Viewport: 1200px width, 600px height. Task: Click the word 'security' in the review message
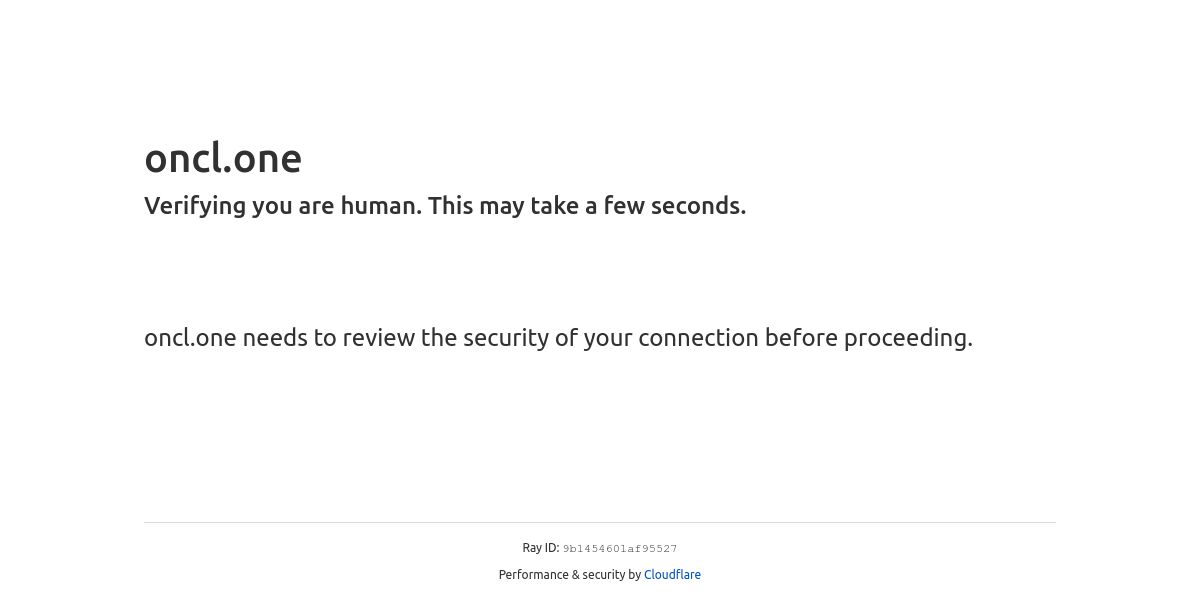pyautogui.click(x=502, y=338)
